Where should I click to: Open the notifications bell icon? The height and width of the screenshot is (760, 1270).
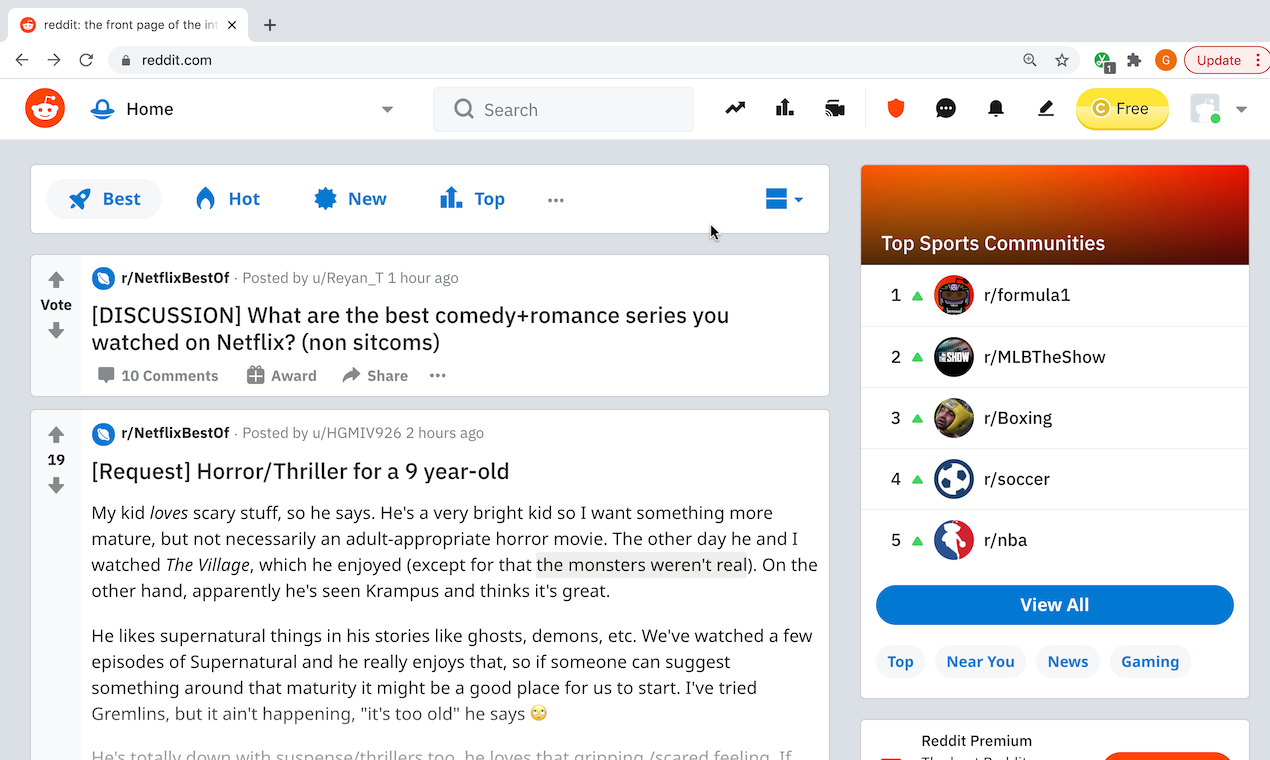point(996,108)
